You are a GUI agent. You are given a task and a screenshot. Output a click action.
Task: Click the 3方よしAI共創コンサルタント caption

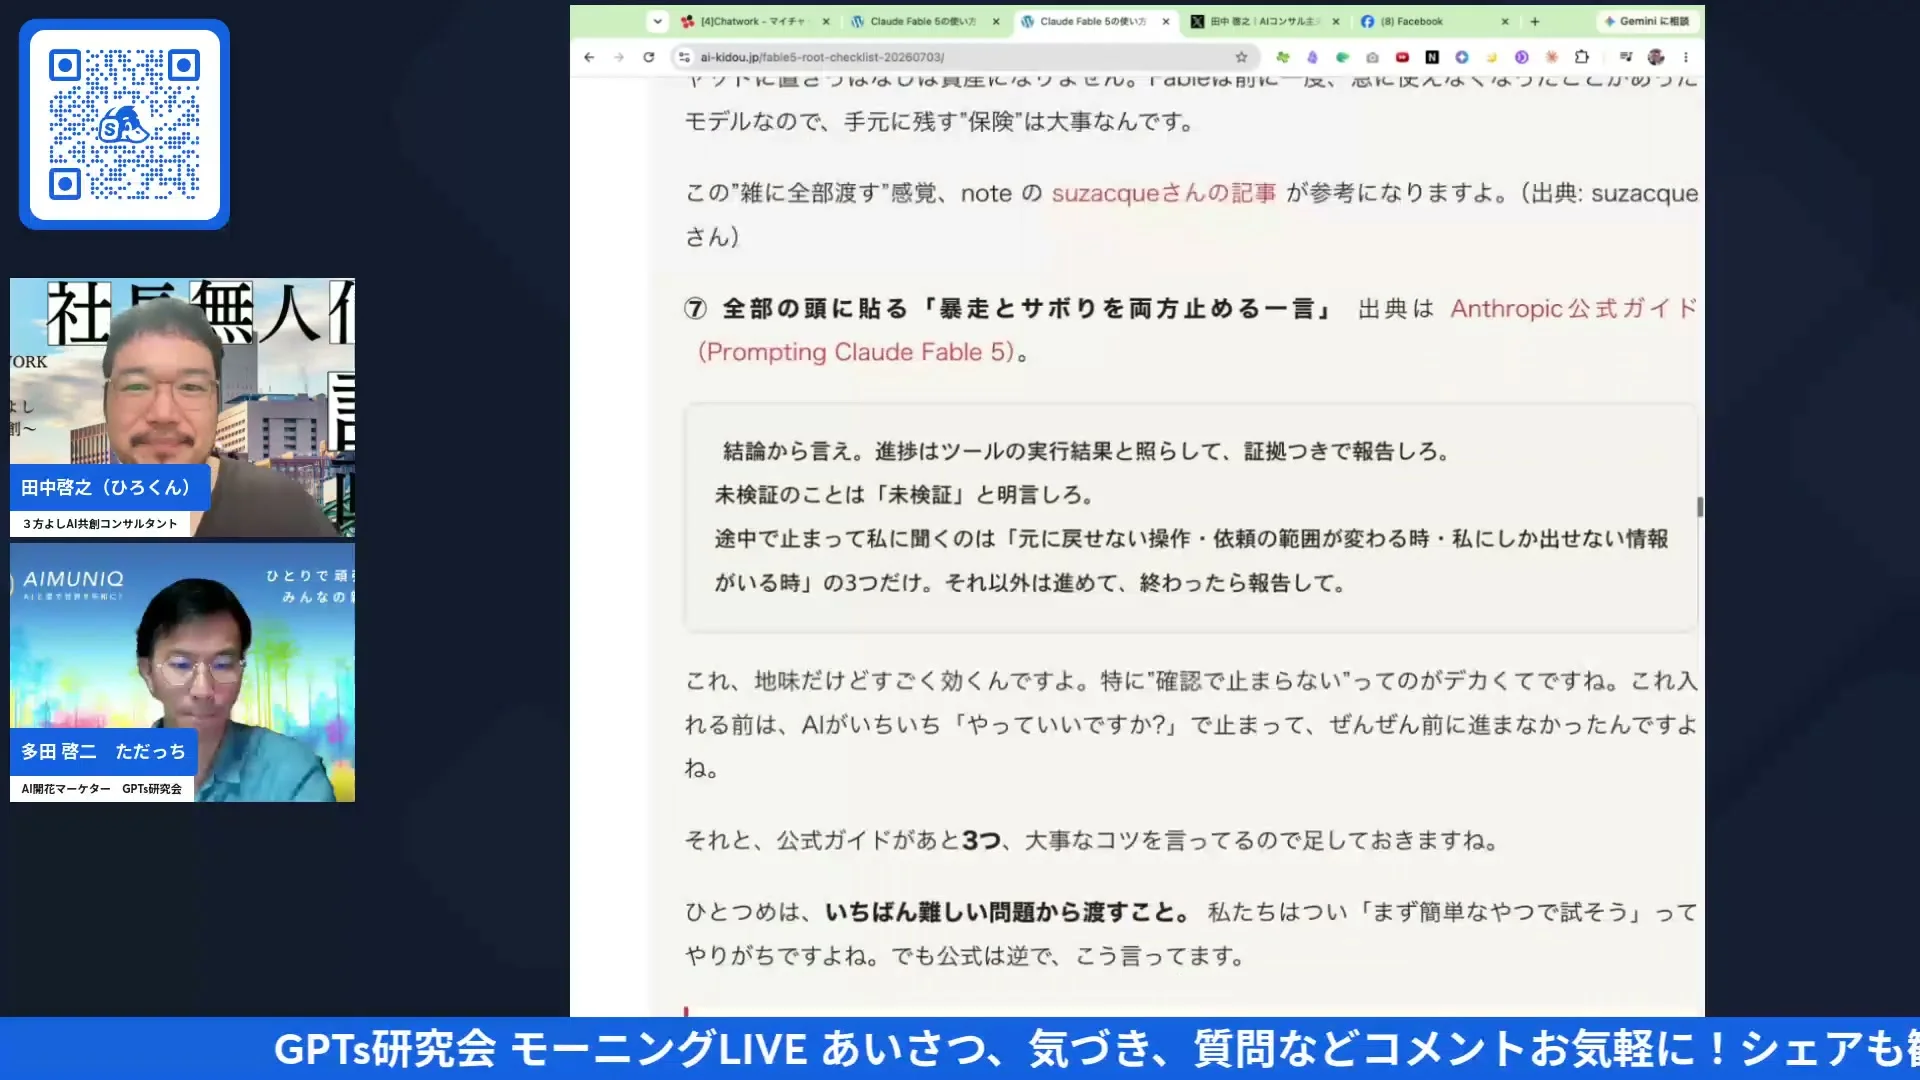[x=100, y=523]
